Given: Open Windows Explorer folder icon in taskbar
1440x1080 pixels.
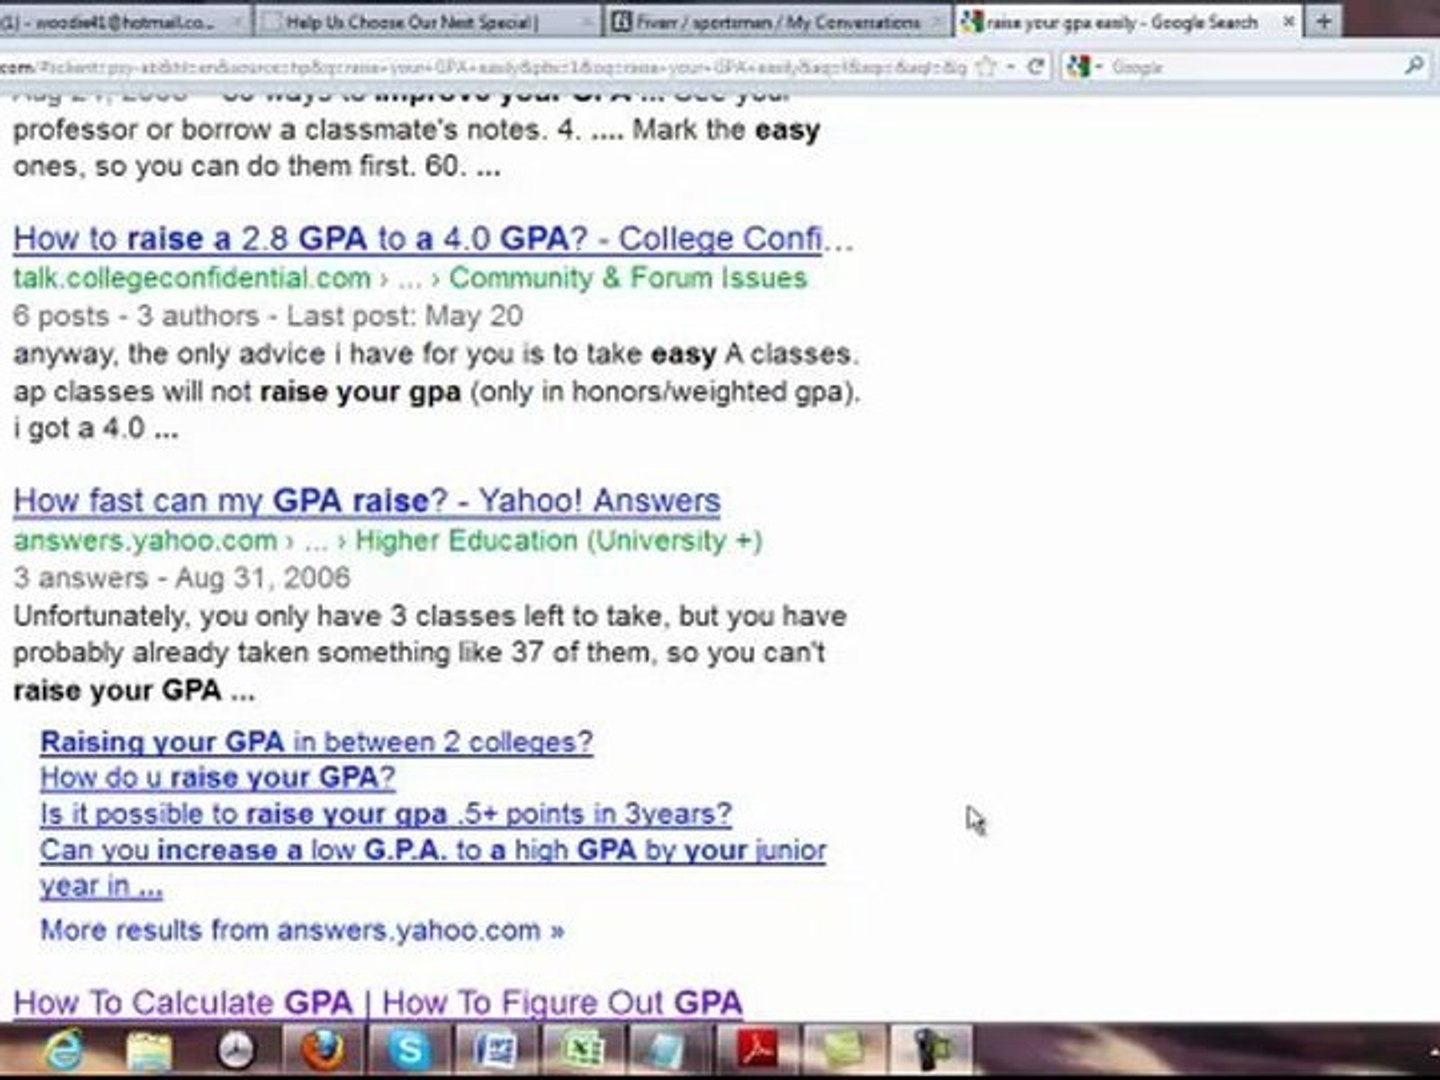Looking at the screenshot, I should pos(150,1051).
